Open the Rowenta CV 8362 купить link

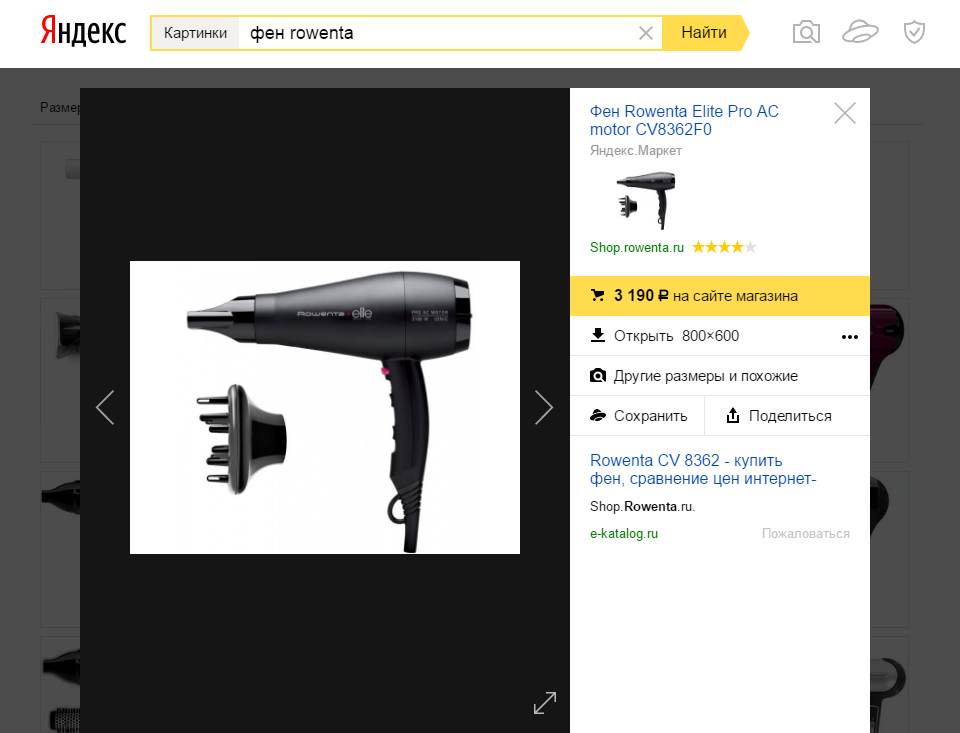pyautogui.click(x=703, y=469)
